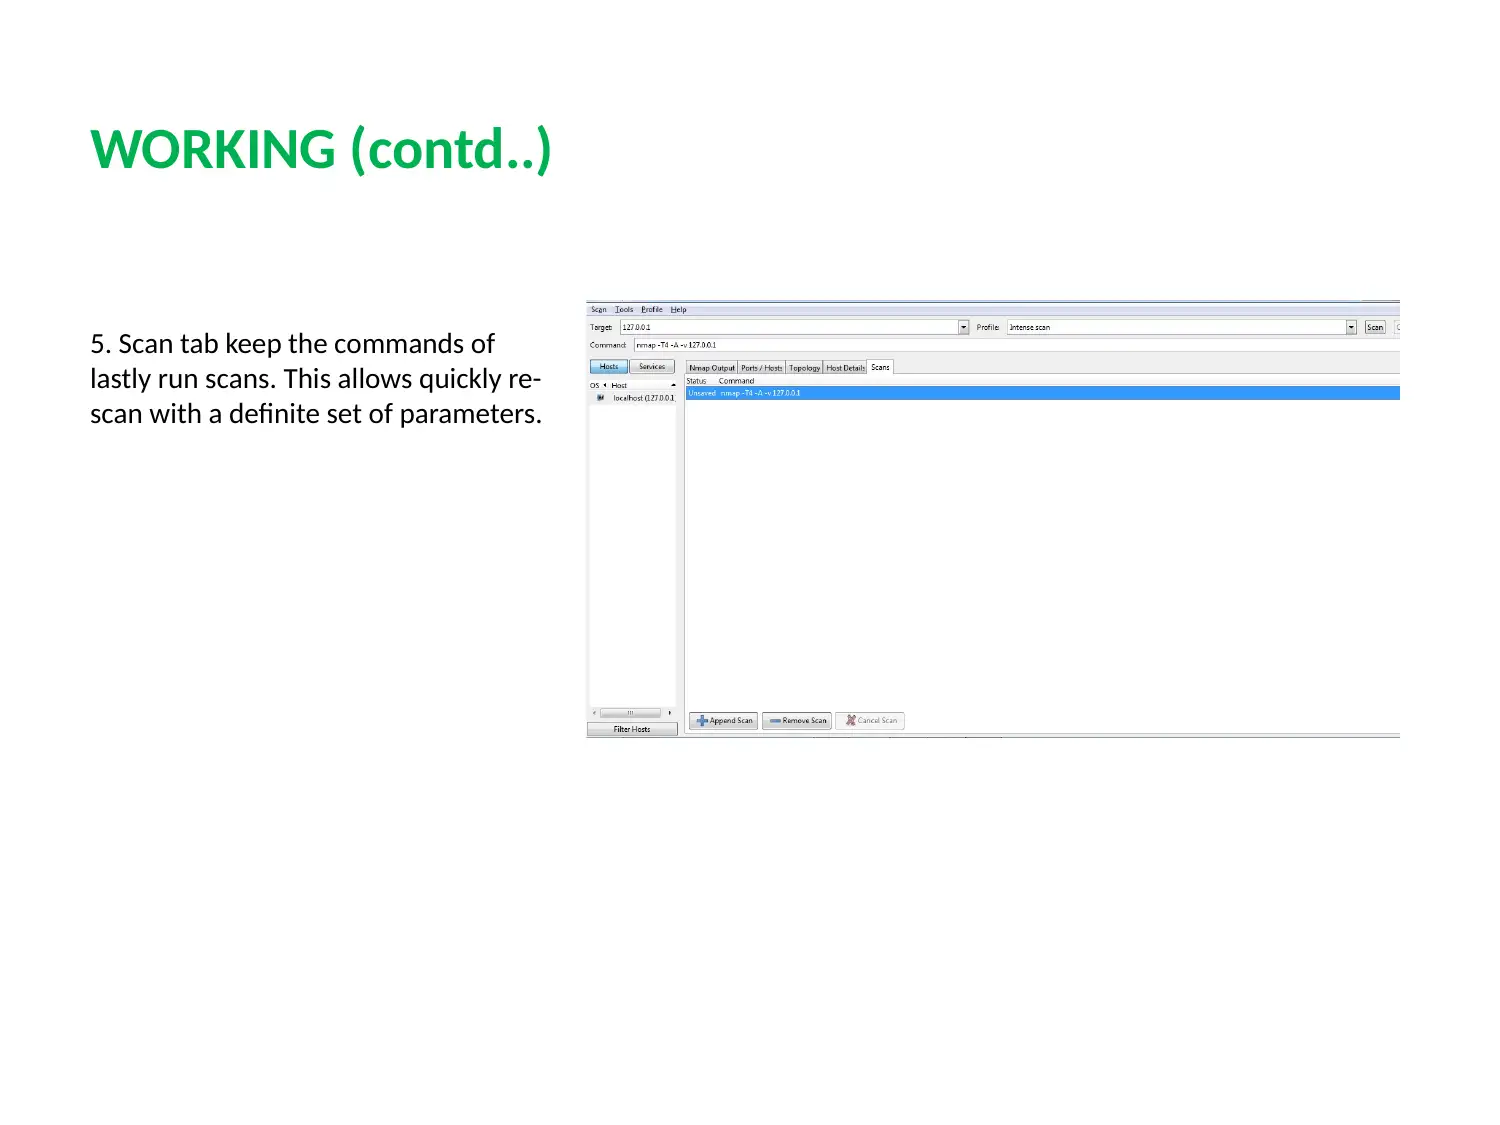Click the hosts list horizontal scrollbar thumb
This screenshot has height=1125, width=1500.
[x=630, y=713]
